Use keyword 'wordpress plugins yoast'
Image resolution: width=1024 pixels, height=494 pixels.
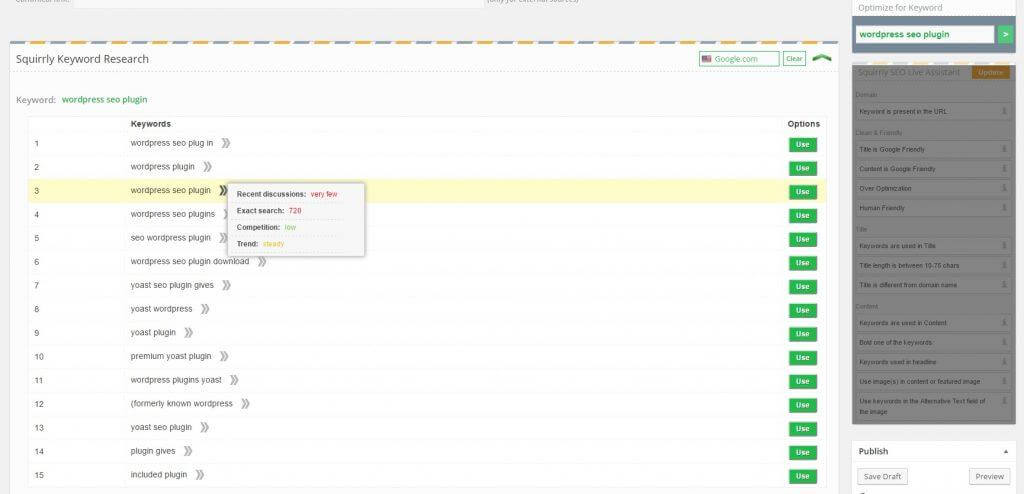(x=803, y=381)
